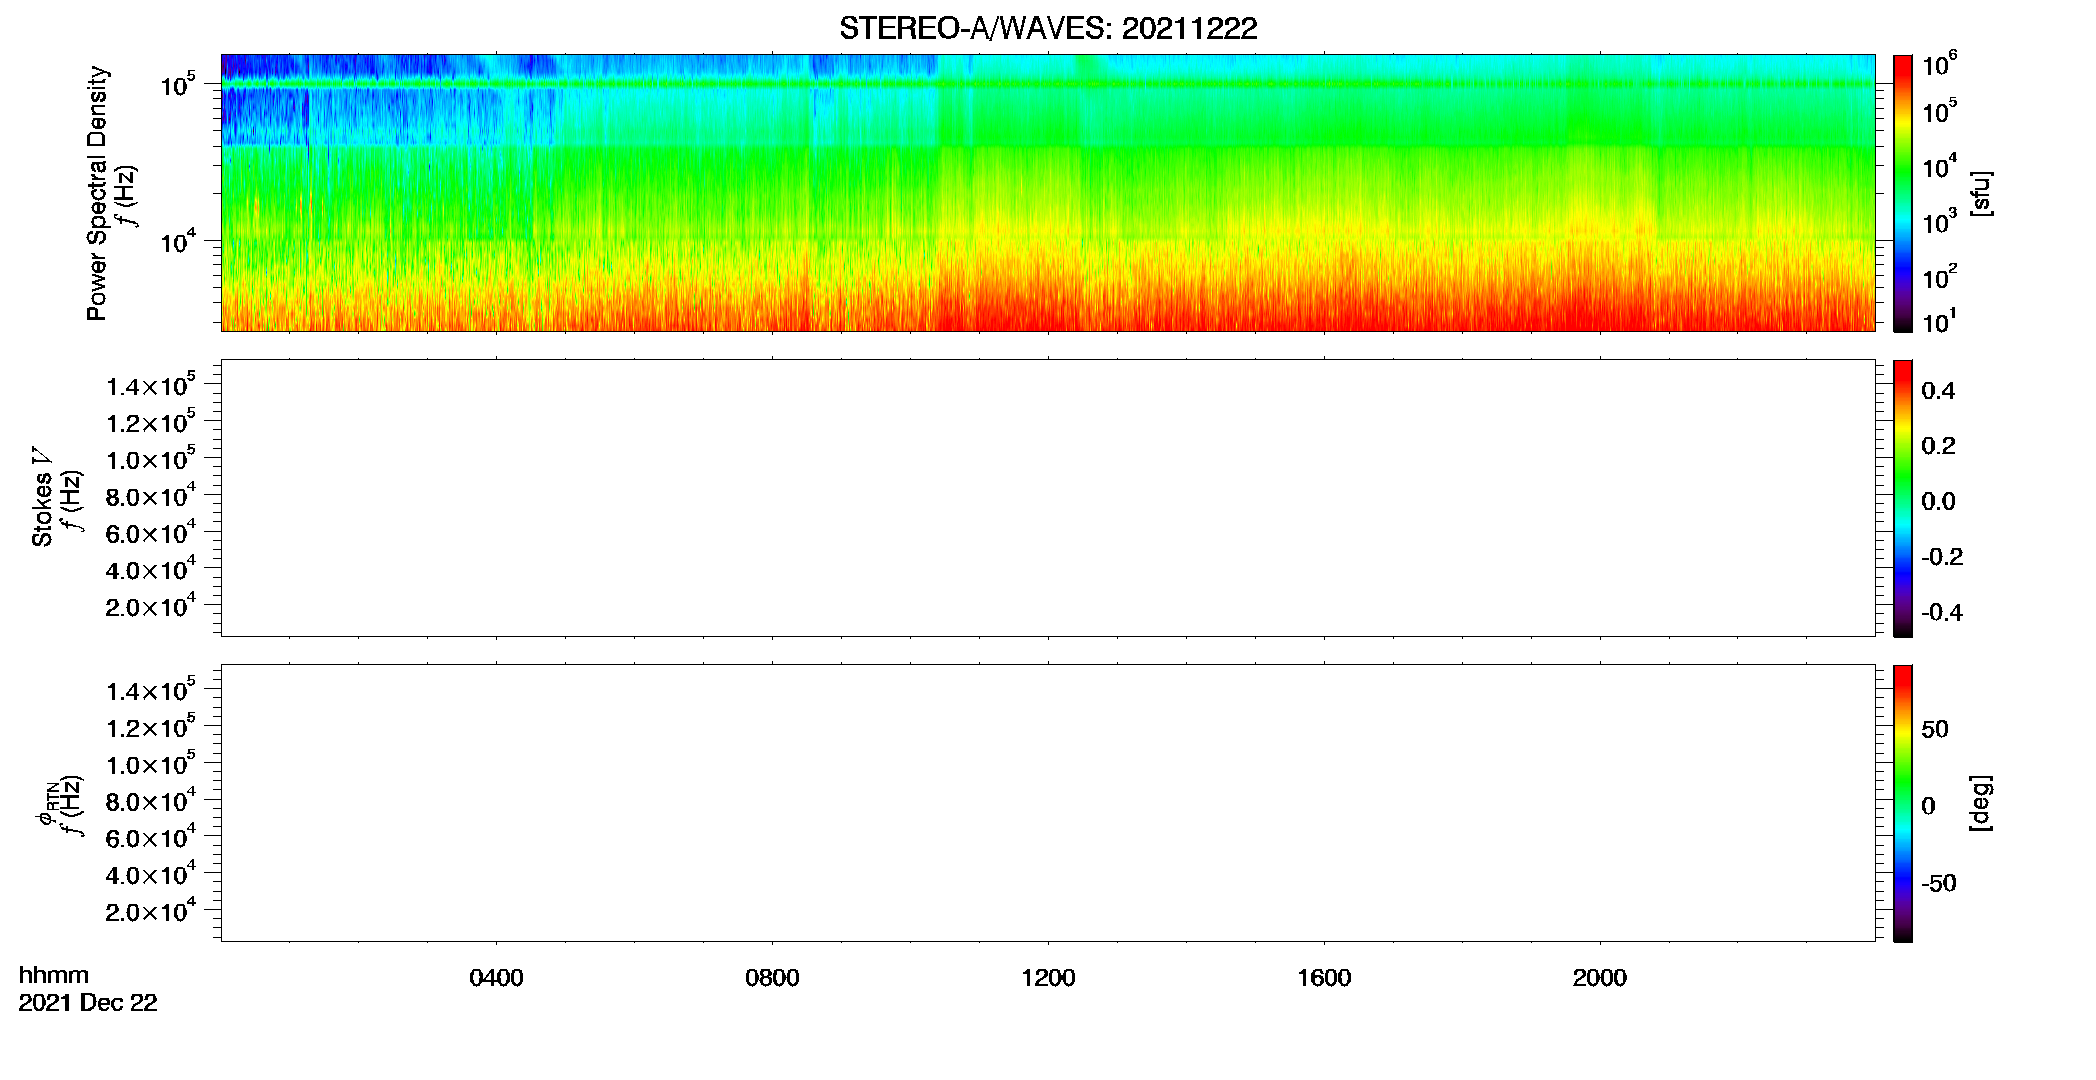The height and width of the screenshot is (1080, 2096).
Task: Click the 2021 Dec 22 date label
Action: tap(88, 1003)
